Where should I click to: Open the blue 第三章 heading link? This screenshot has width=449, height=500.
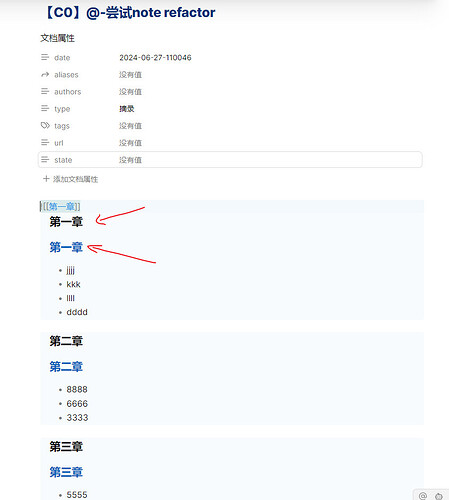coord(66,472)
